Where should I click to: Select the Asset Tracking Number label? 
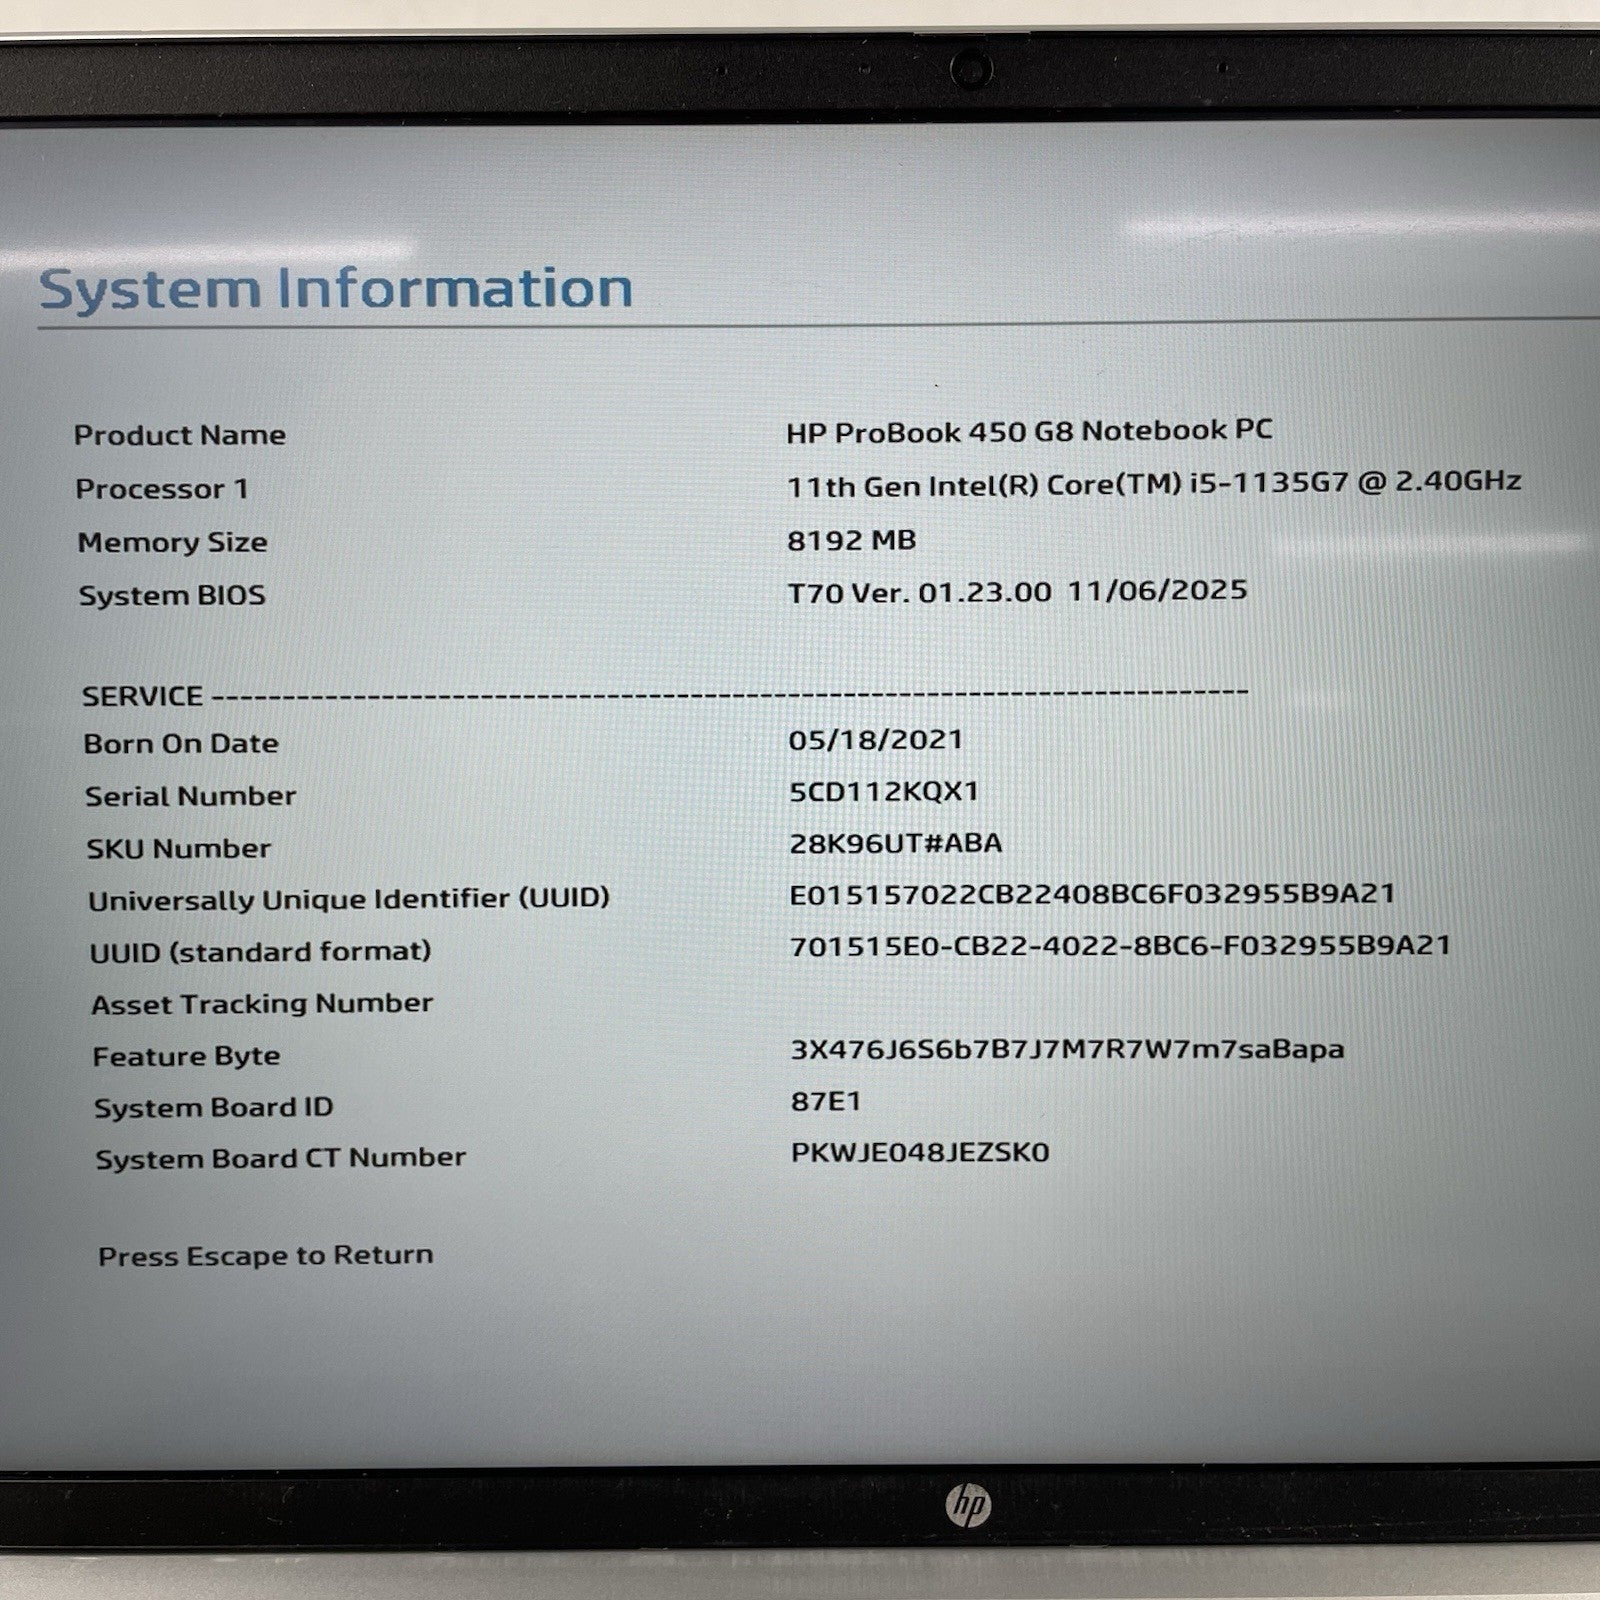[x=262, y=1004]
